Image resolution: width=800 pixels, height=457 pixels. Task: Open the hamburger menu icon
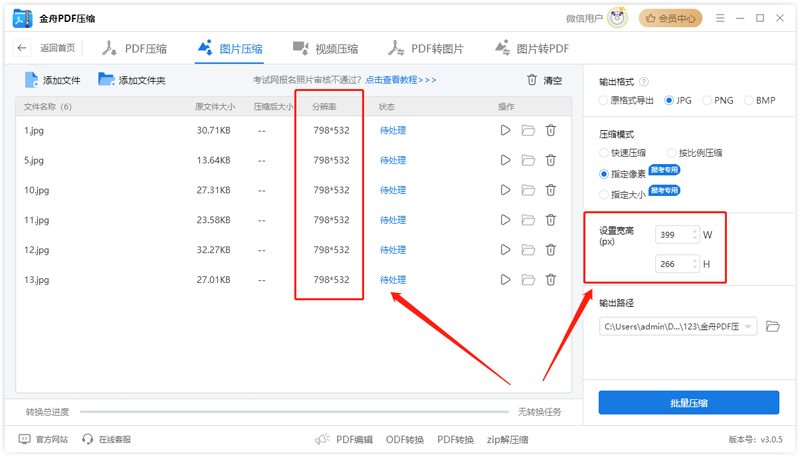coord(720,18)
